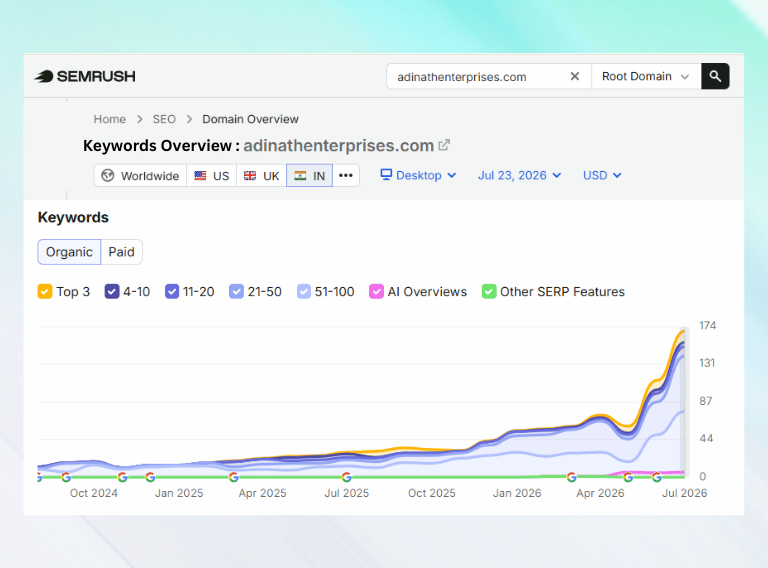The height and width of the screenshot is (568, 768).
Task: Toggle the Other SERP Features checkbox
Action: point(489,292)
